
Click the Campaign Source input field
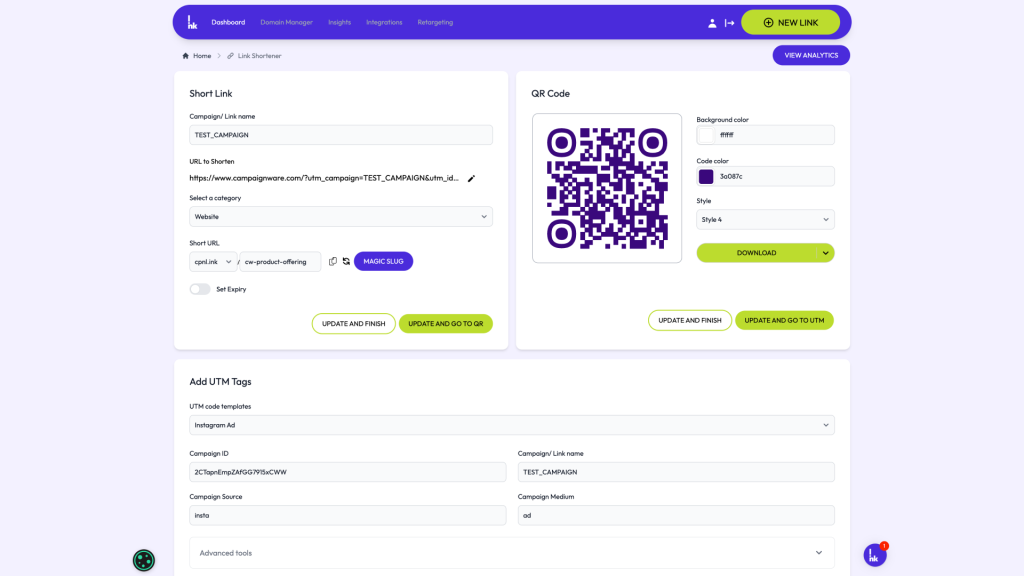coord(347,515)
